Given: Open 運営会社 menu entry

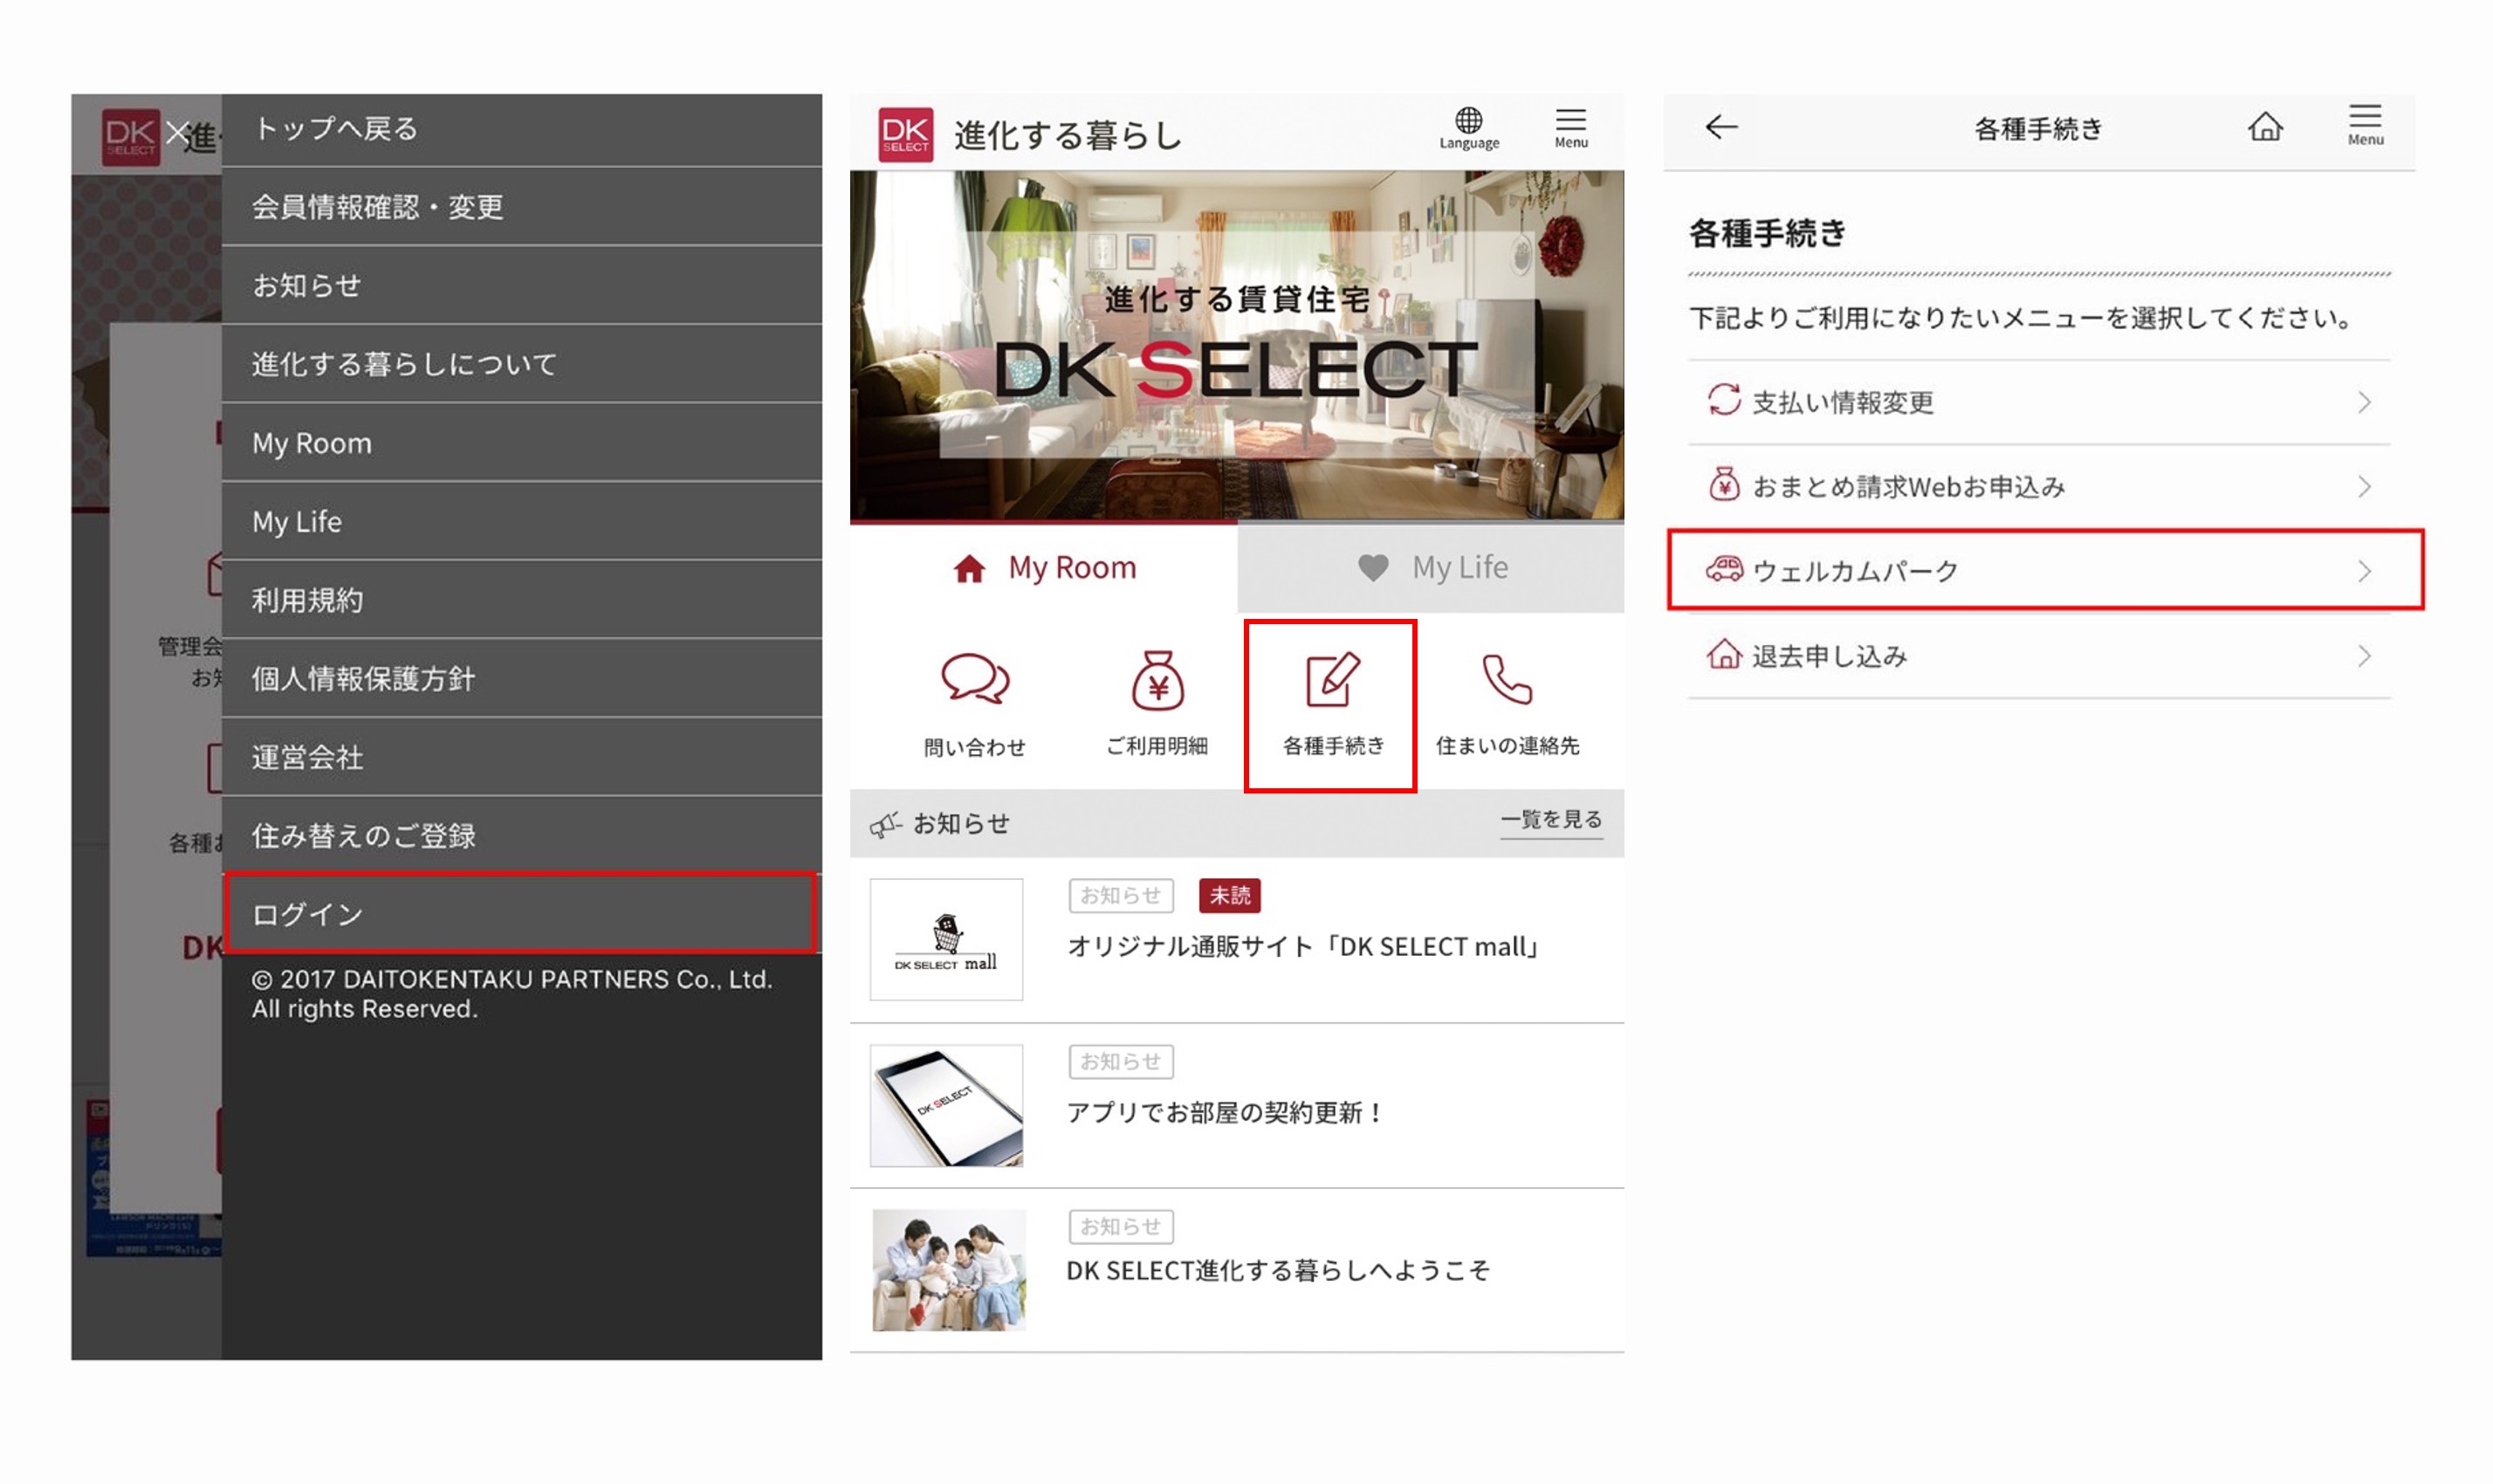Looking at the screenshot, I should tap(521, 757).
